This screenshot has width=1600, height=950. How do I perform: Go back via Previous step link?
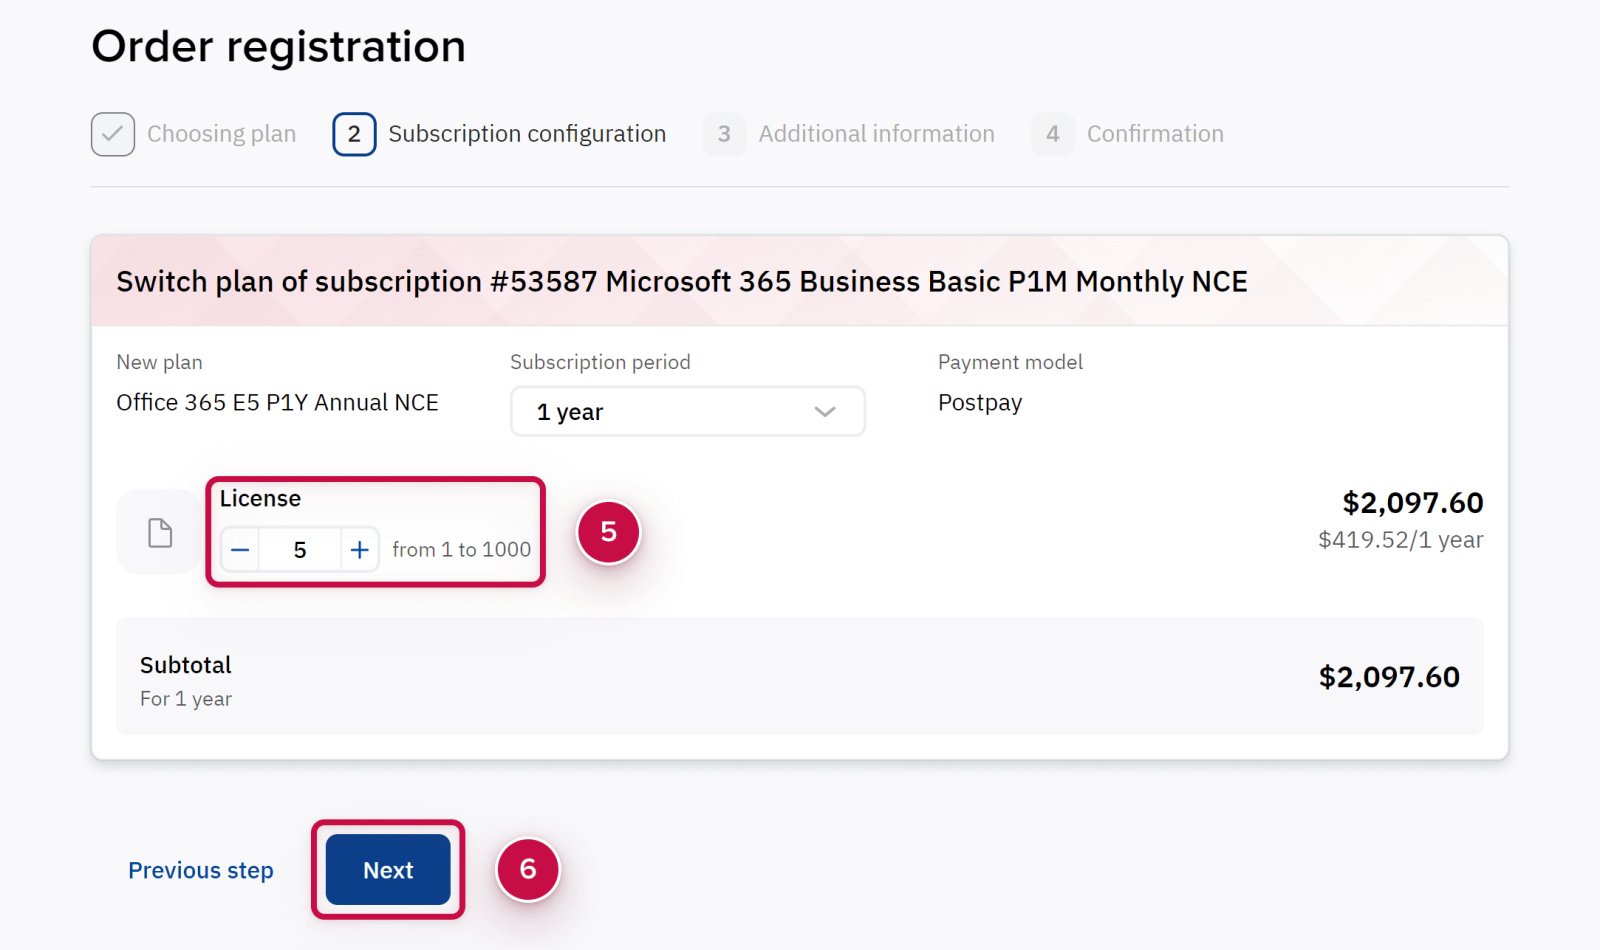pyautogui.click(x=201, y=870)
